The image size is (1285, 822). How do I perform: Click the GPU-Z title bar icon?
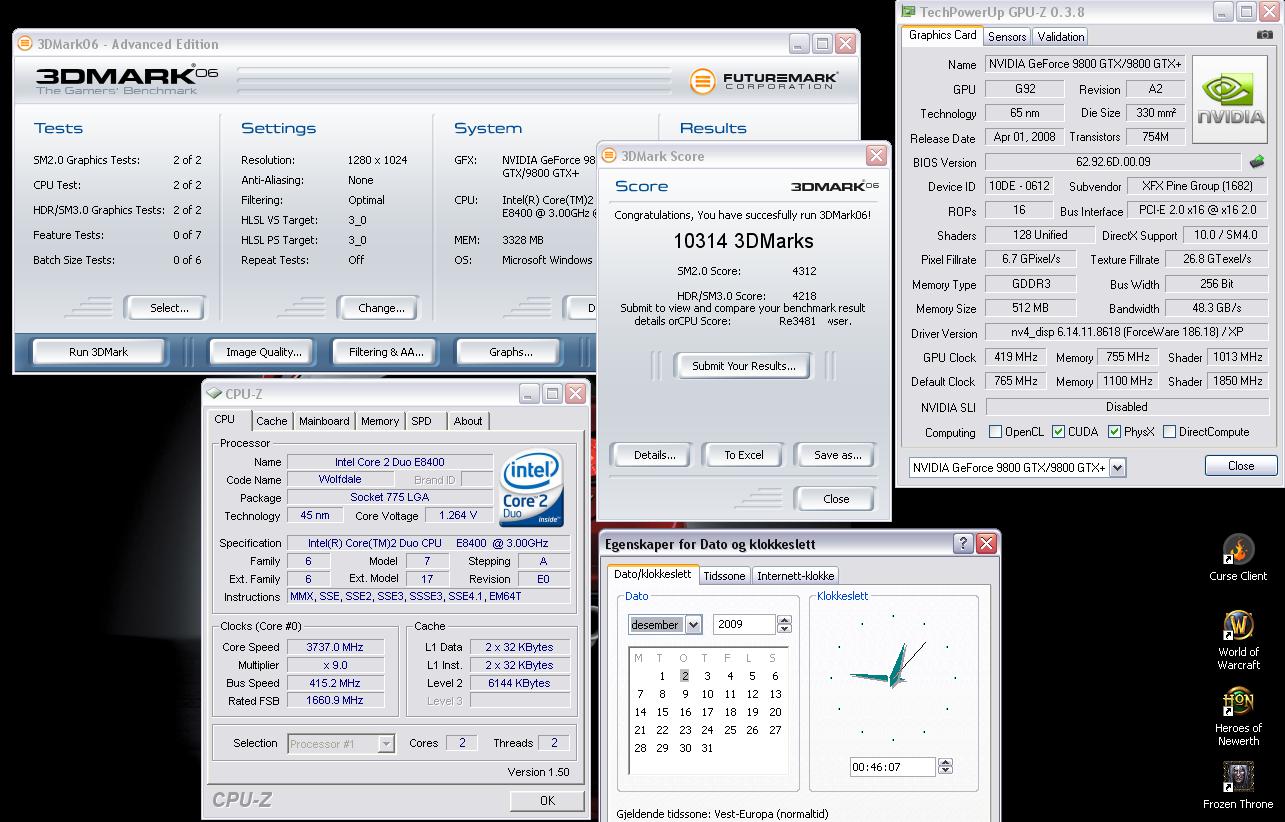pos(908,12)
